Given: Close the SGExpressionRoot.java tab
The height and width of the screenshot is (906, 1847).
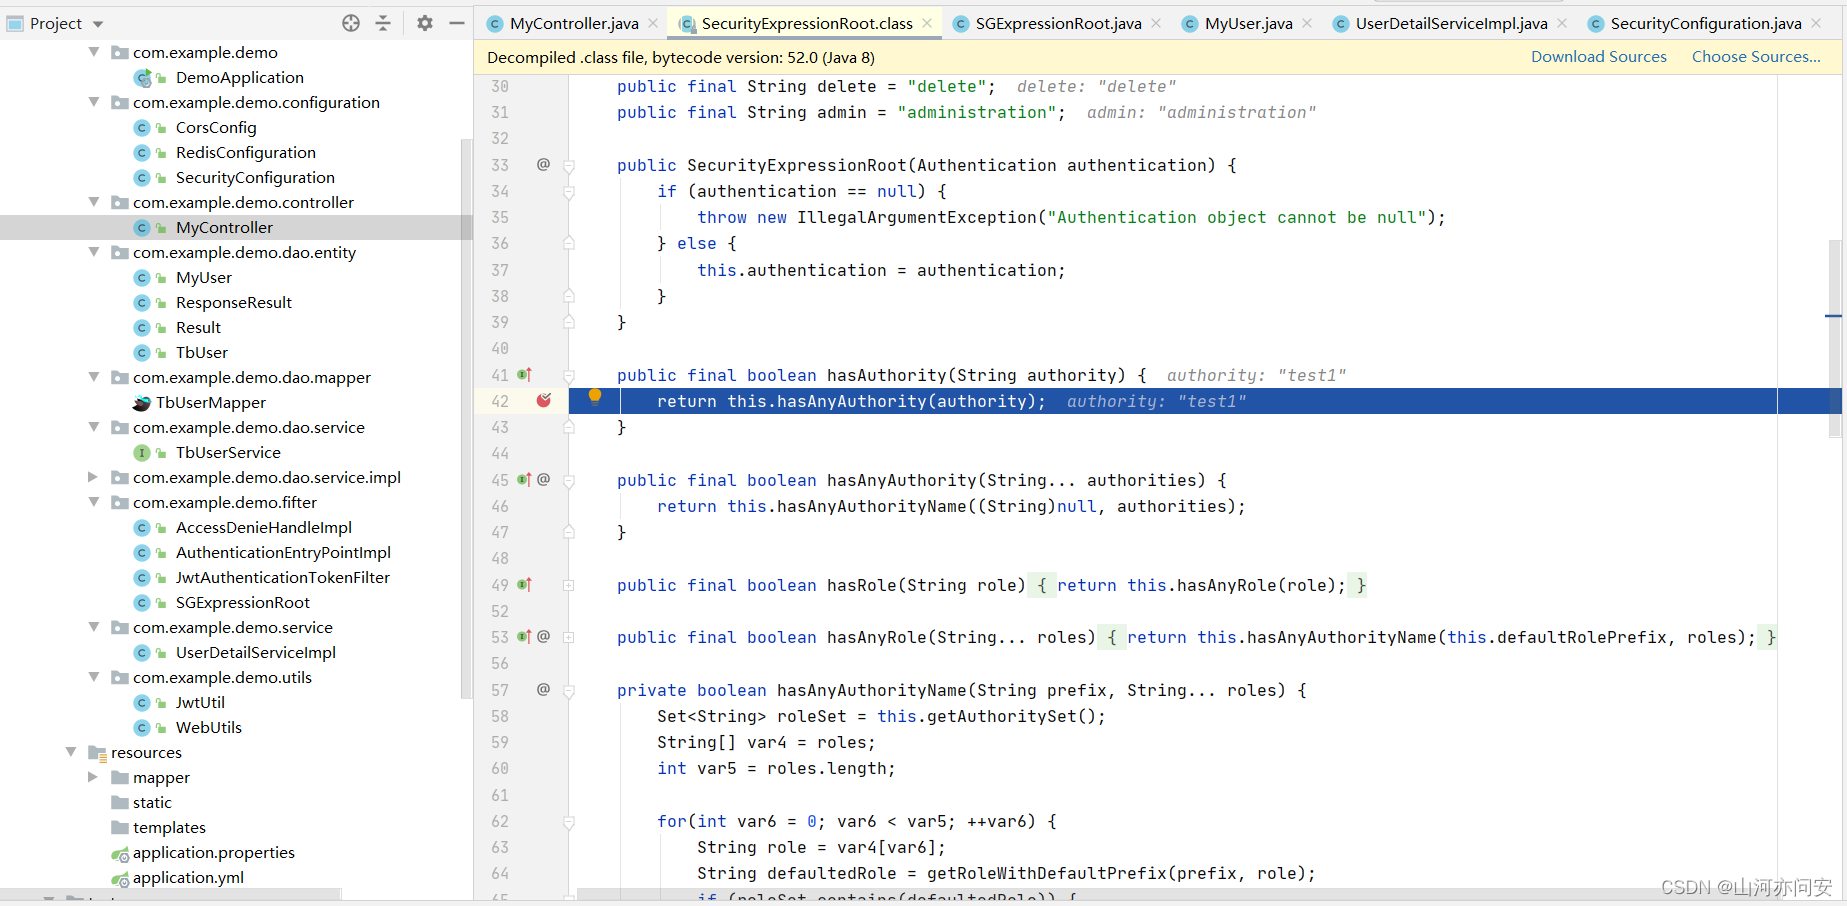Looking at the screenshot, I should (x=1156, y=23).
